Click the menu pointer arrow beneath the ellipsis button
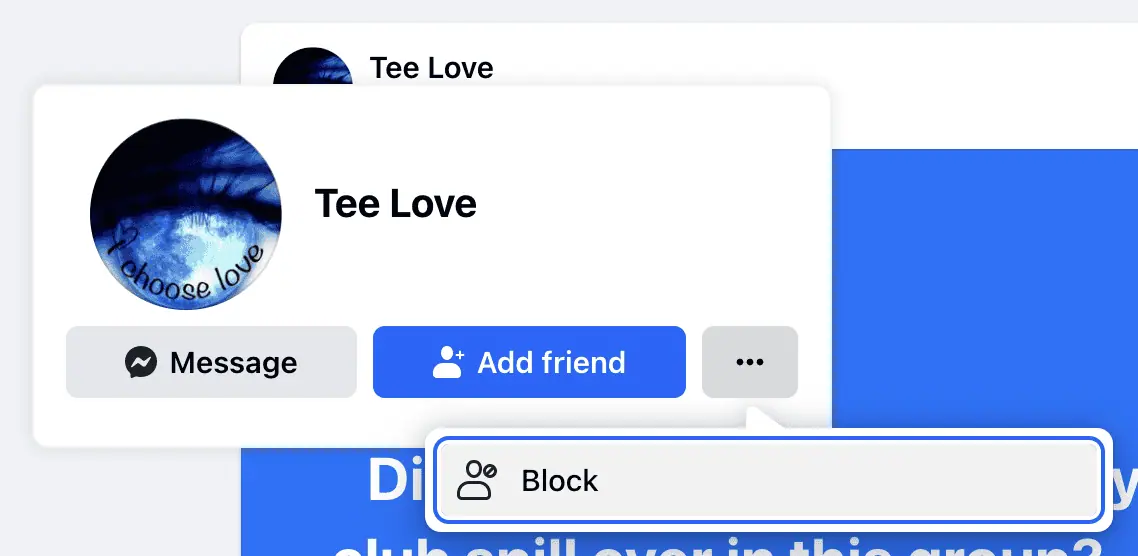Viewport: 1138px width, 556px height. (761, 418)
